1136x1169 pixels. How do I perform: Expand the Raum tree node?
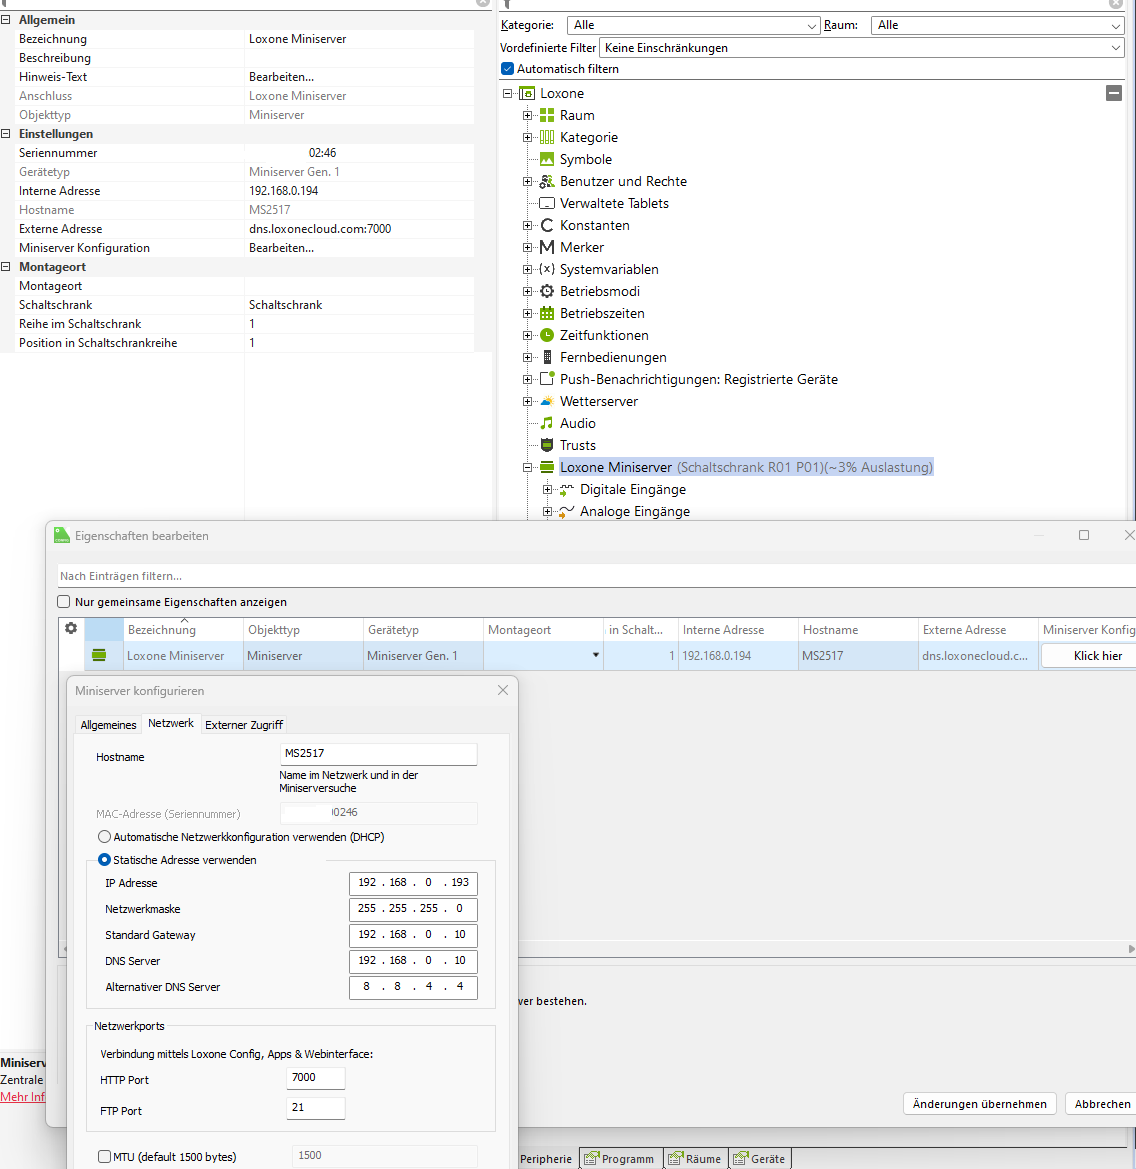528,116
